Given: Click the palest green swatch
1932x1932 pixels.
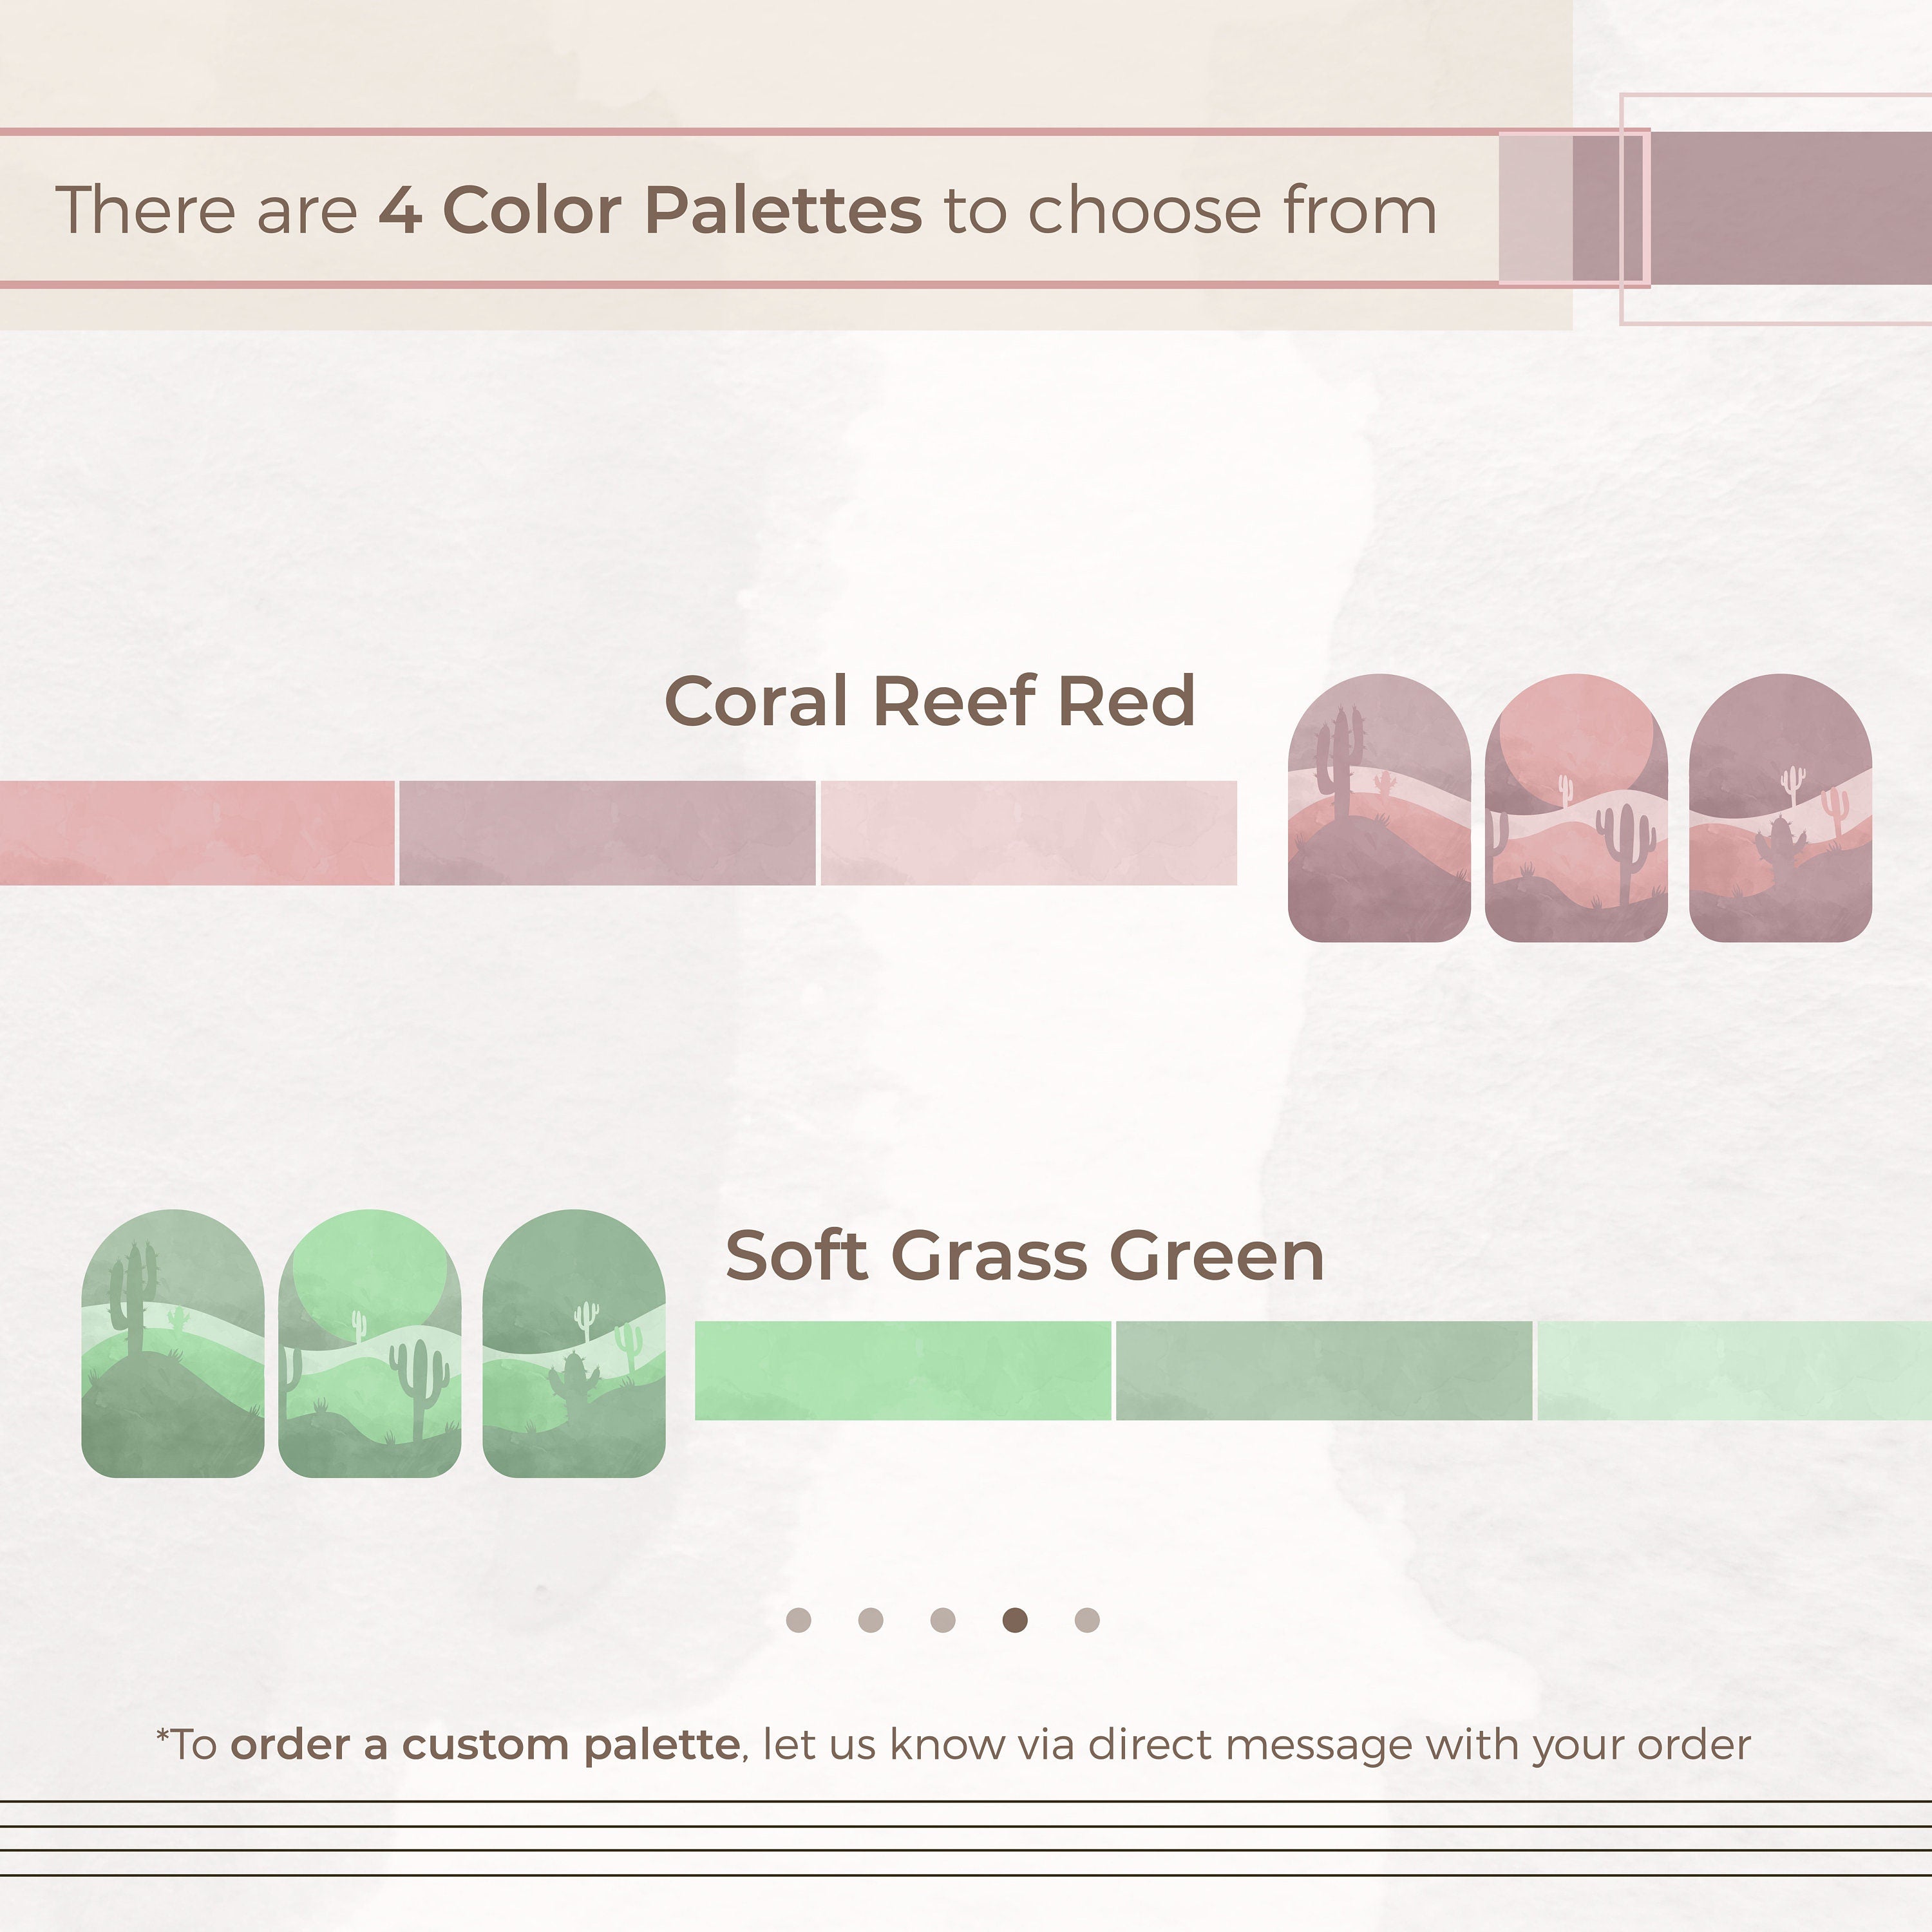Looking at the screenshot, I should click(1733, 1370).
